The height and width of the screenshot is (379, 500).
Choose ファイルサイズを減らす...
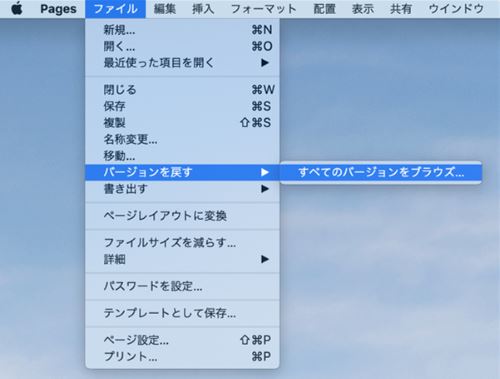coord(182,243)
